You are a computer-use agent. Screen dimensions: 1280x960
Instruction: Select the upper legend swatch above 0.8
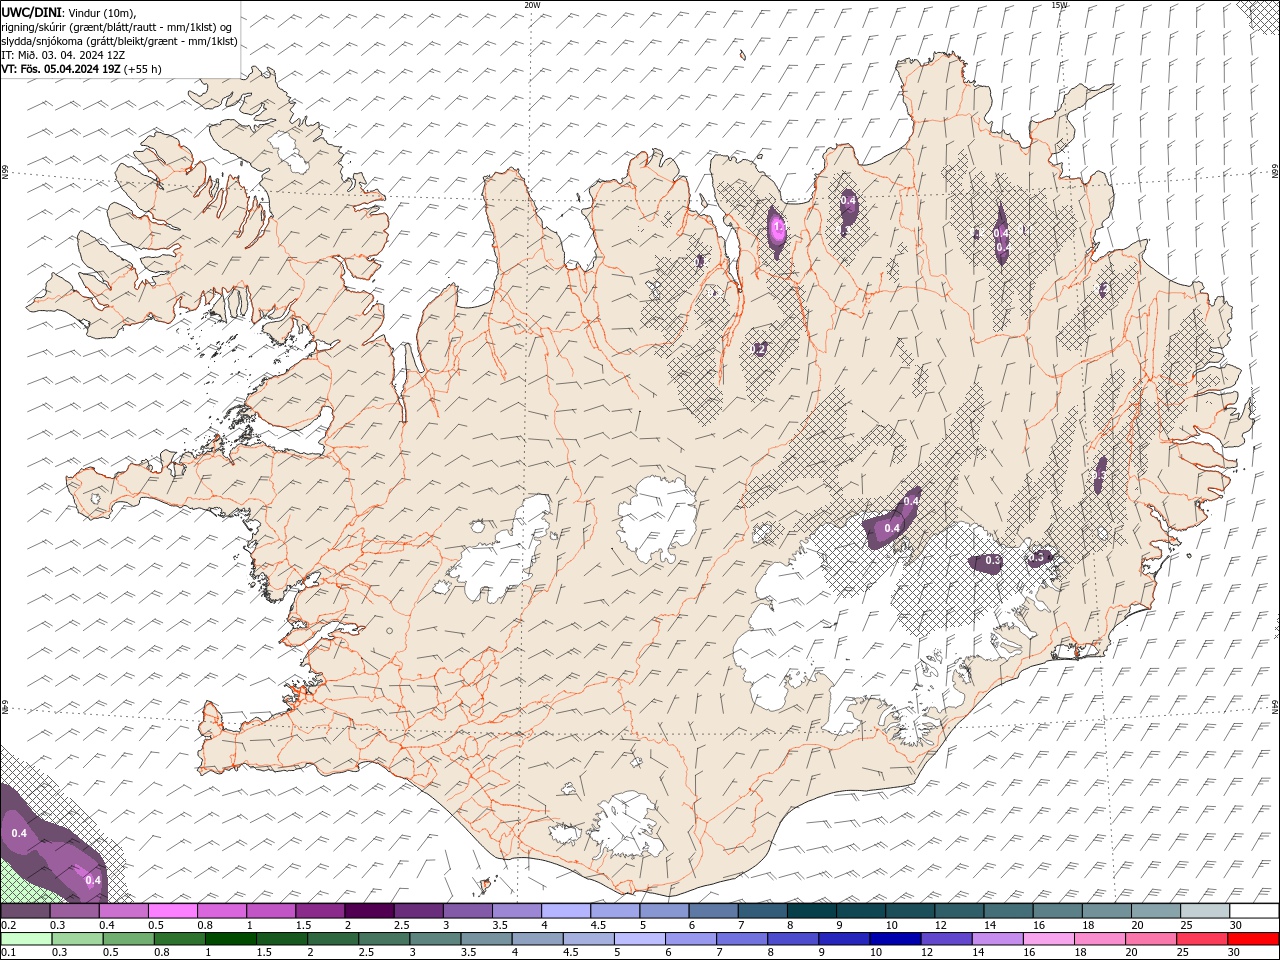tap(221, 911)
